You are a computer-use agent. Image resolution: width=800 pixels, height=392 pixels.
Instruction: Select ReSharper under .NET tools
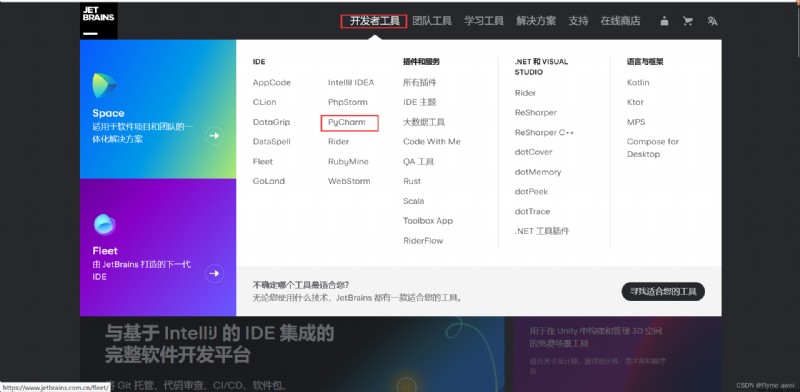[535, 112]
